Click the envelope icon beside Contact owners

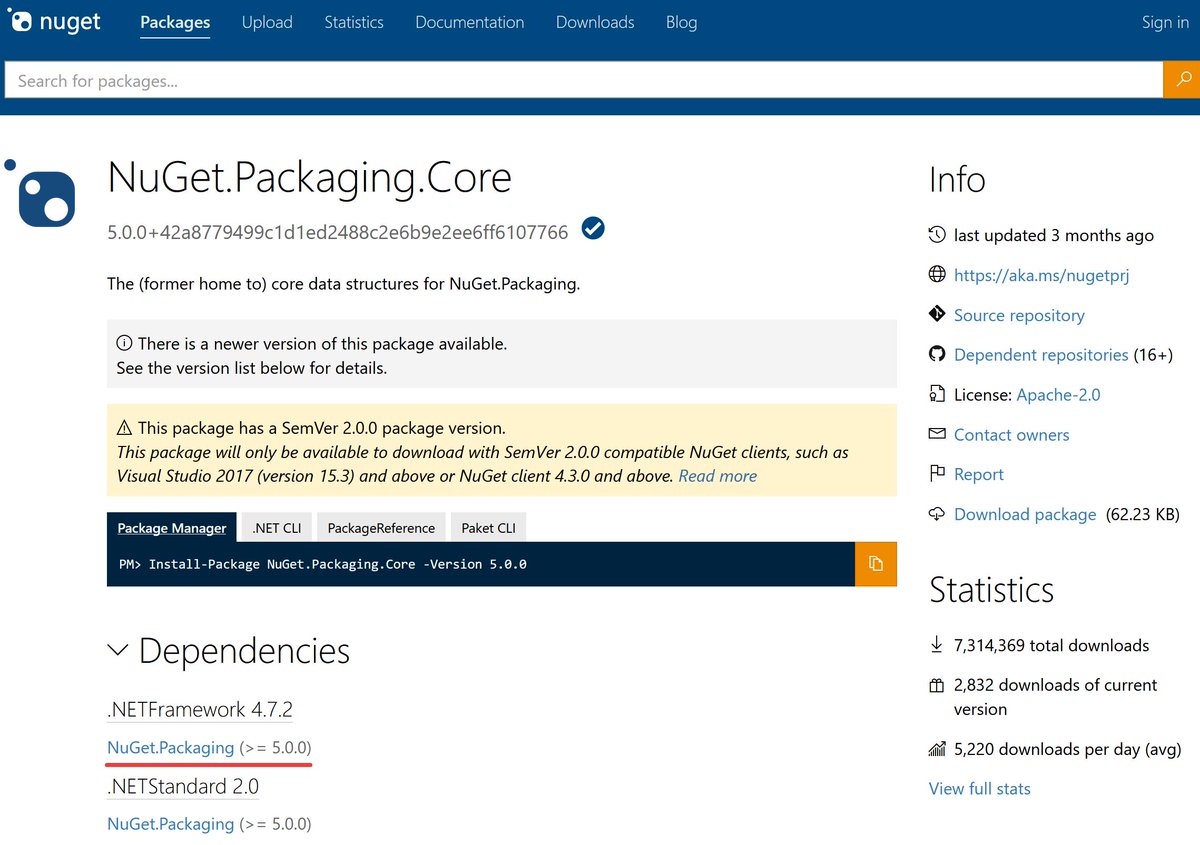click(x=937, y=434)
